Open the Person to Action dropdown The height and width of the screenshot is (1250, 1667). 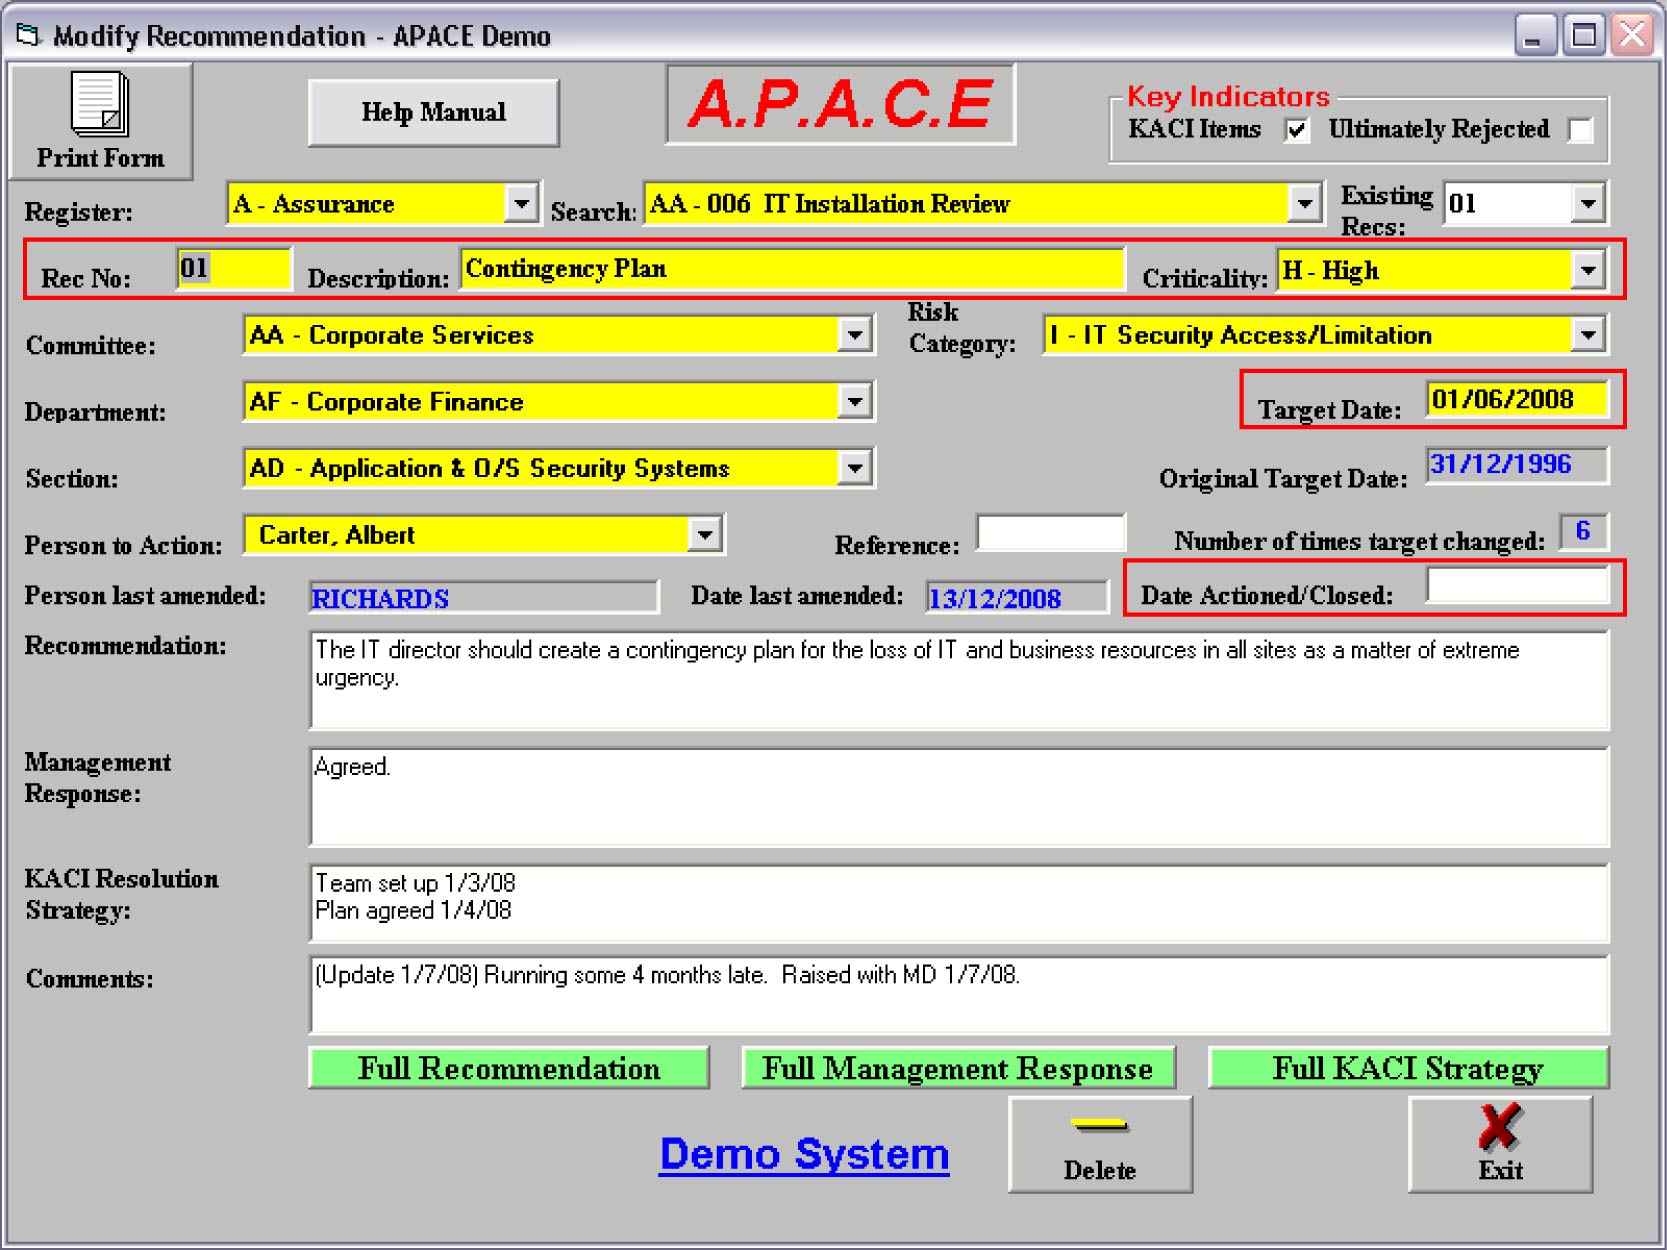(704, 535)
